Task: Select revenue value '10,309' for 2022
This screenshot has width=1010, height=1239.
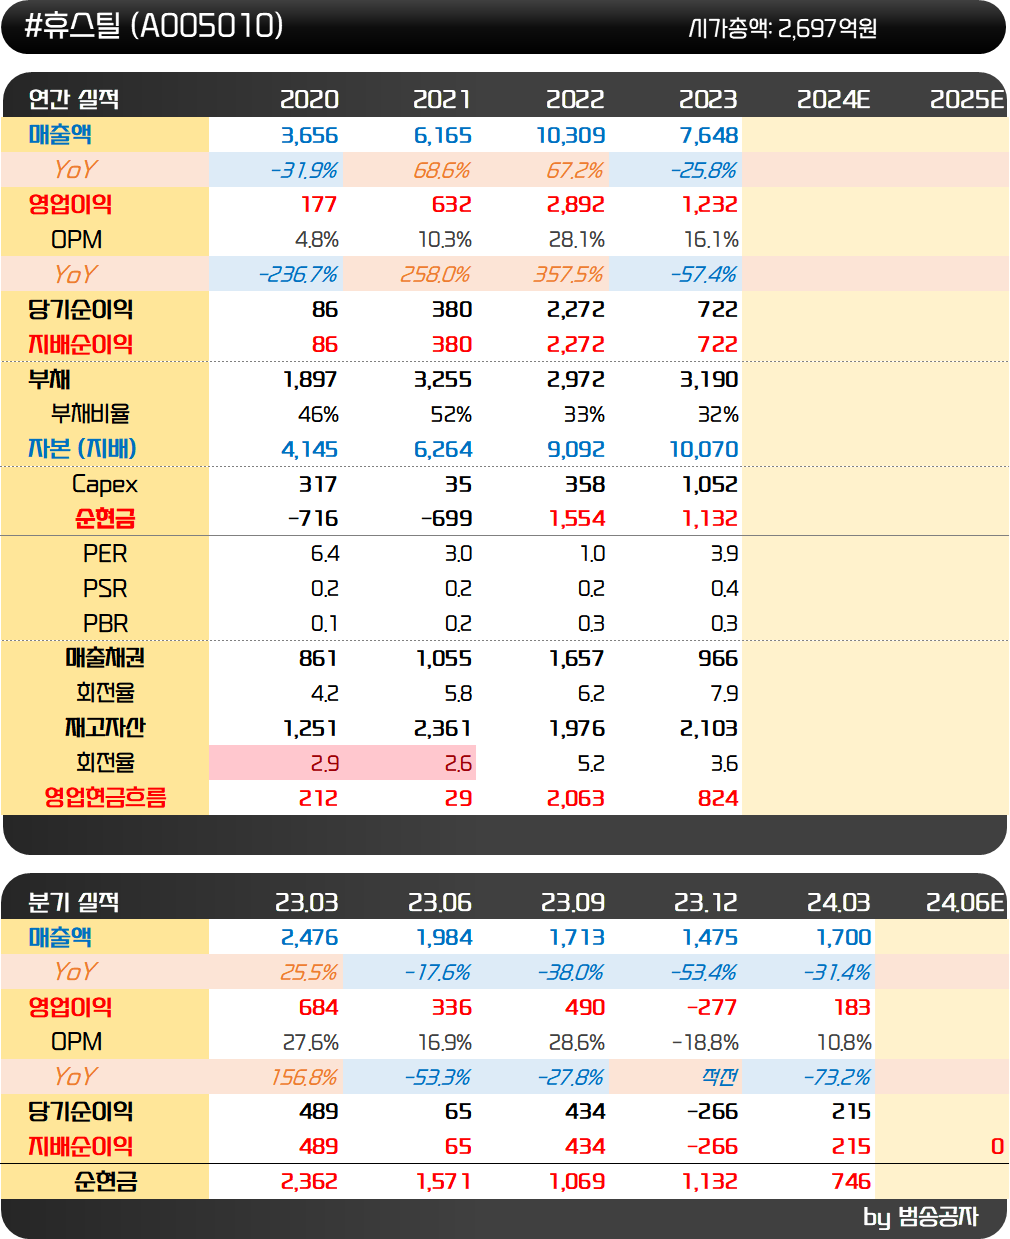Action: [x=571, y=135]
